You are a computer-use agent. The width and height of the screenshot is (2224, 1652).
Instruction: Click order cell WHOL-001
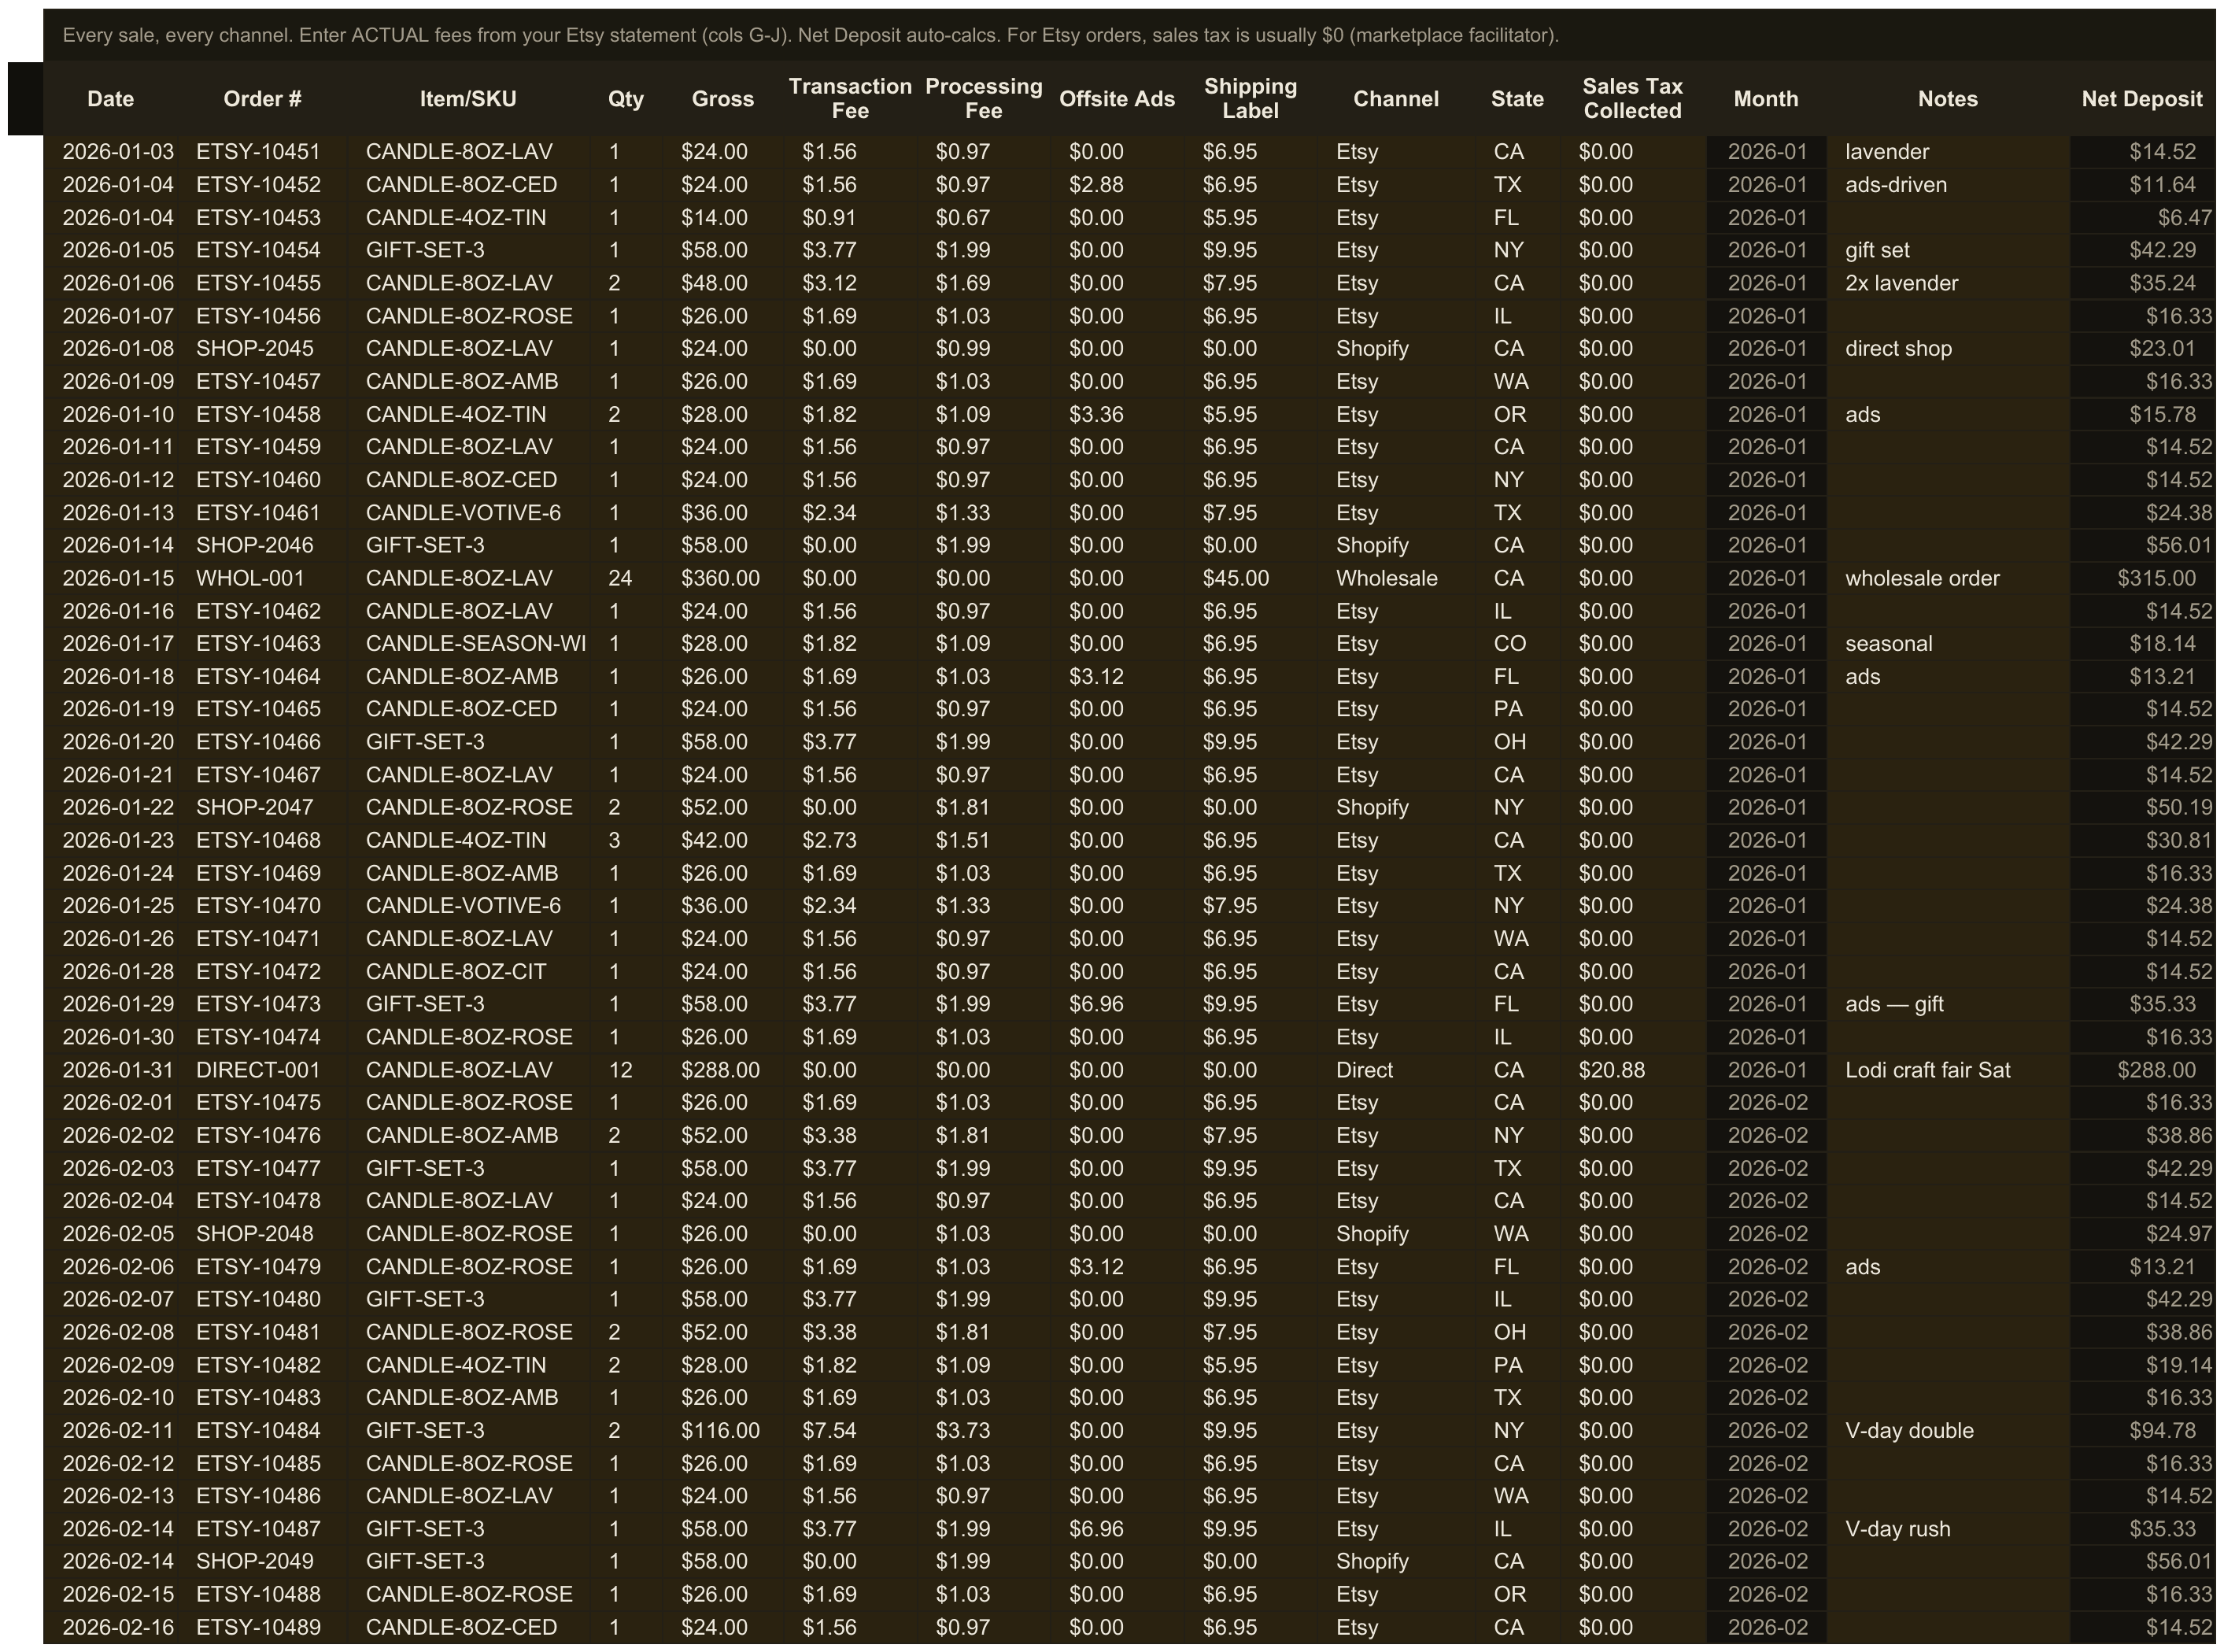(x=262, y=578)
